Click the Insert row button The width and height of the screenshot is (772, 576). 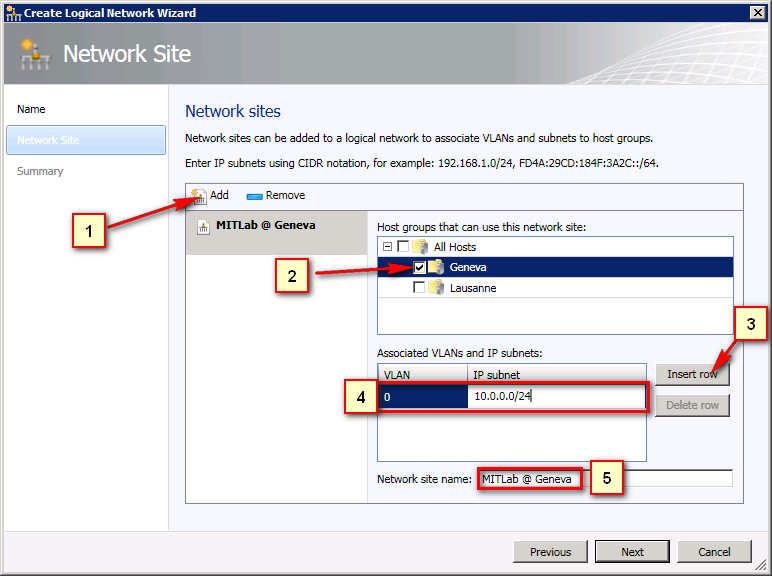692,374
